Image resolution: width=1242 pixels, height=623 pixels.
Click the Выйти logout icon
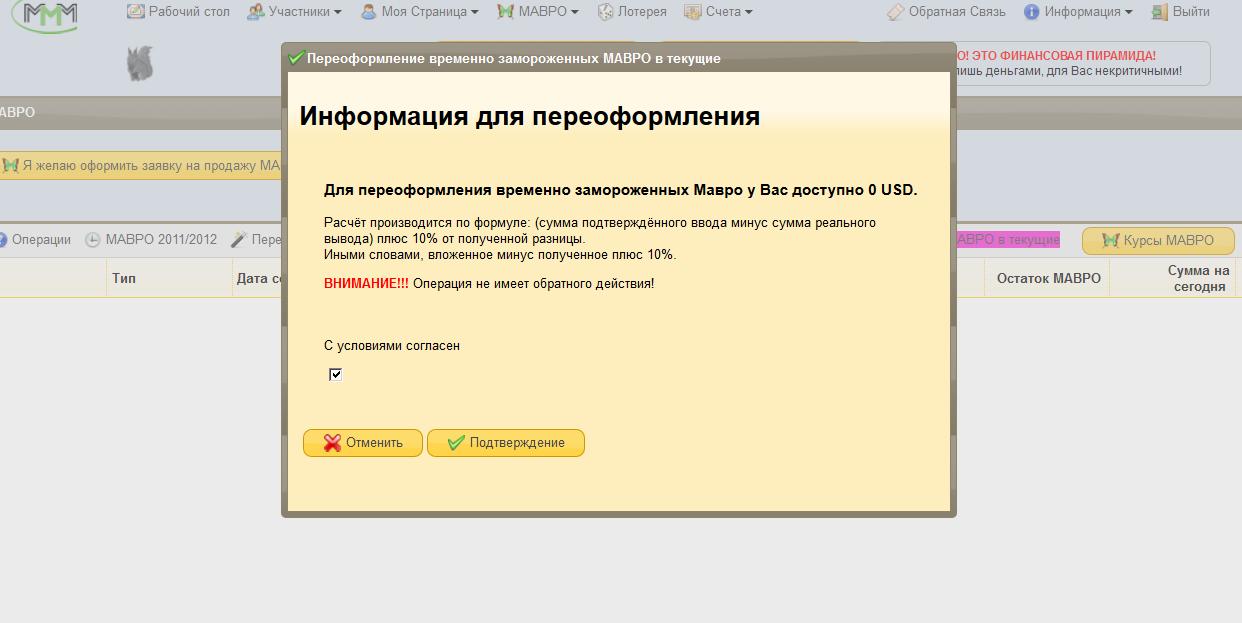click(1160, 12)
